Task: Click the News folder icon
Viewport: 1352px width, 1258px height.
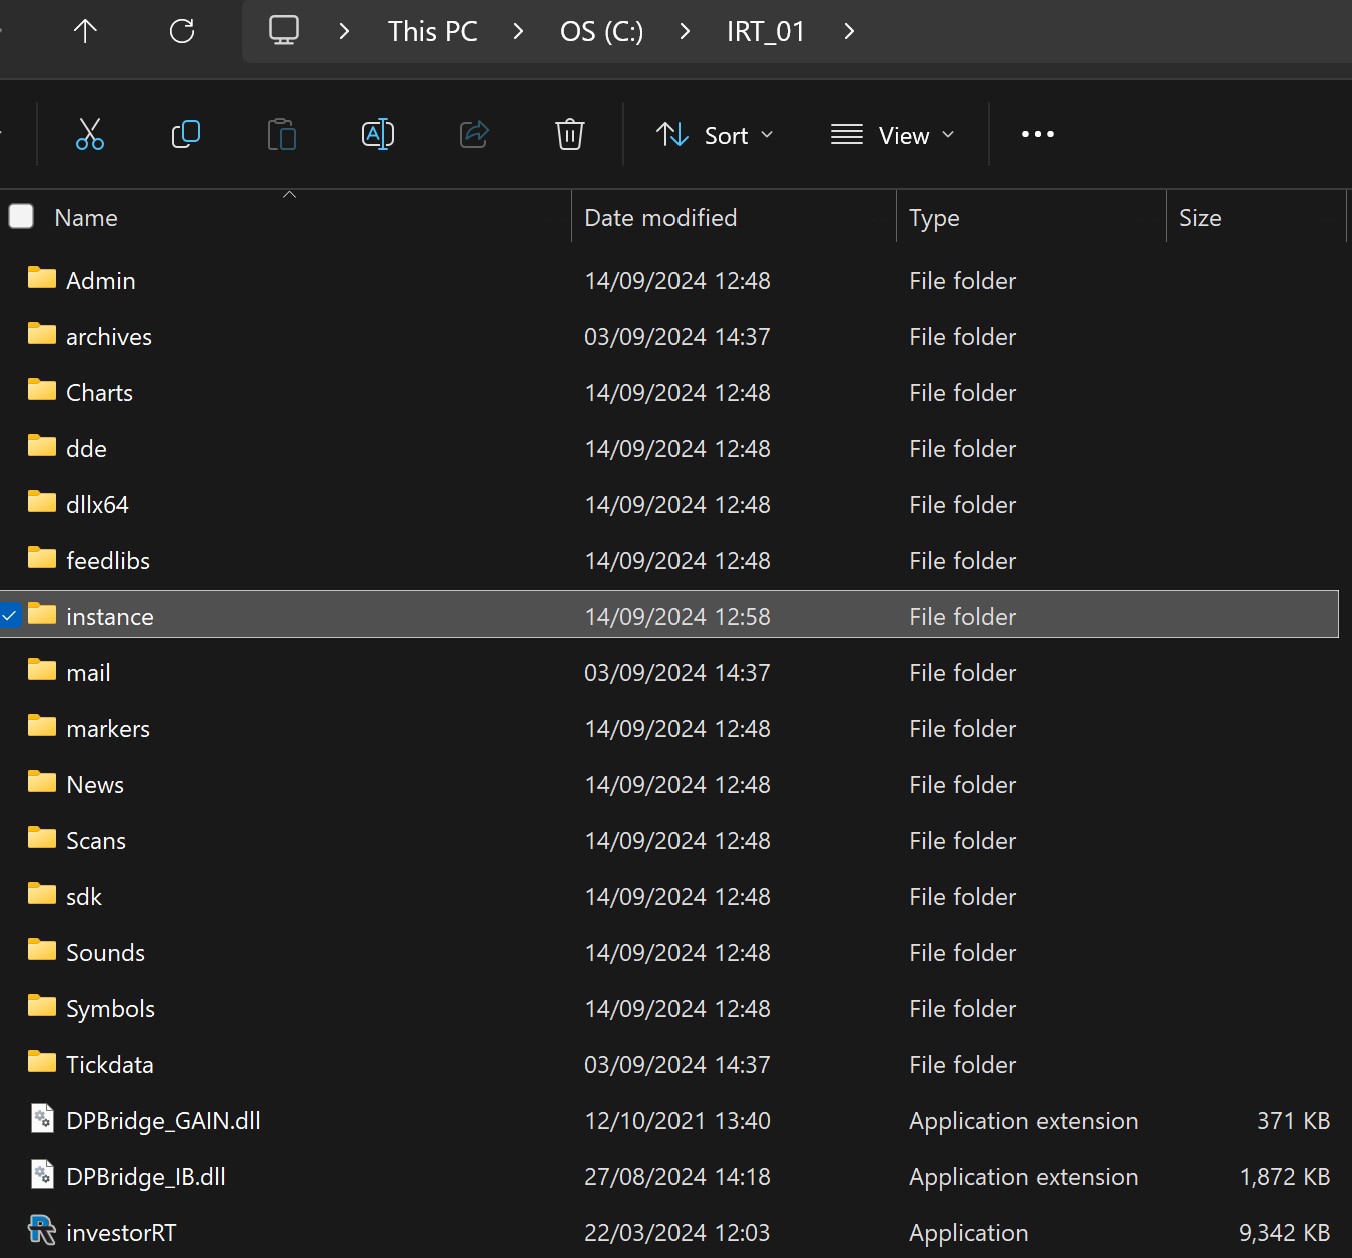Action: (42, 782)
